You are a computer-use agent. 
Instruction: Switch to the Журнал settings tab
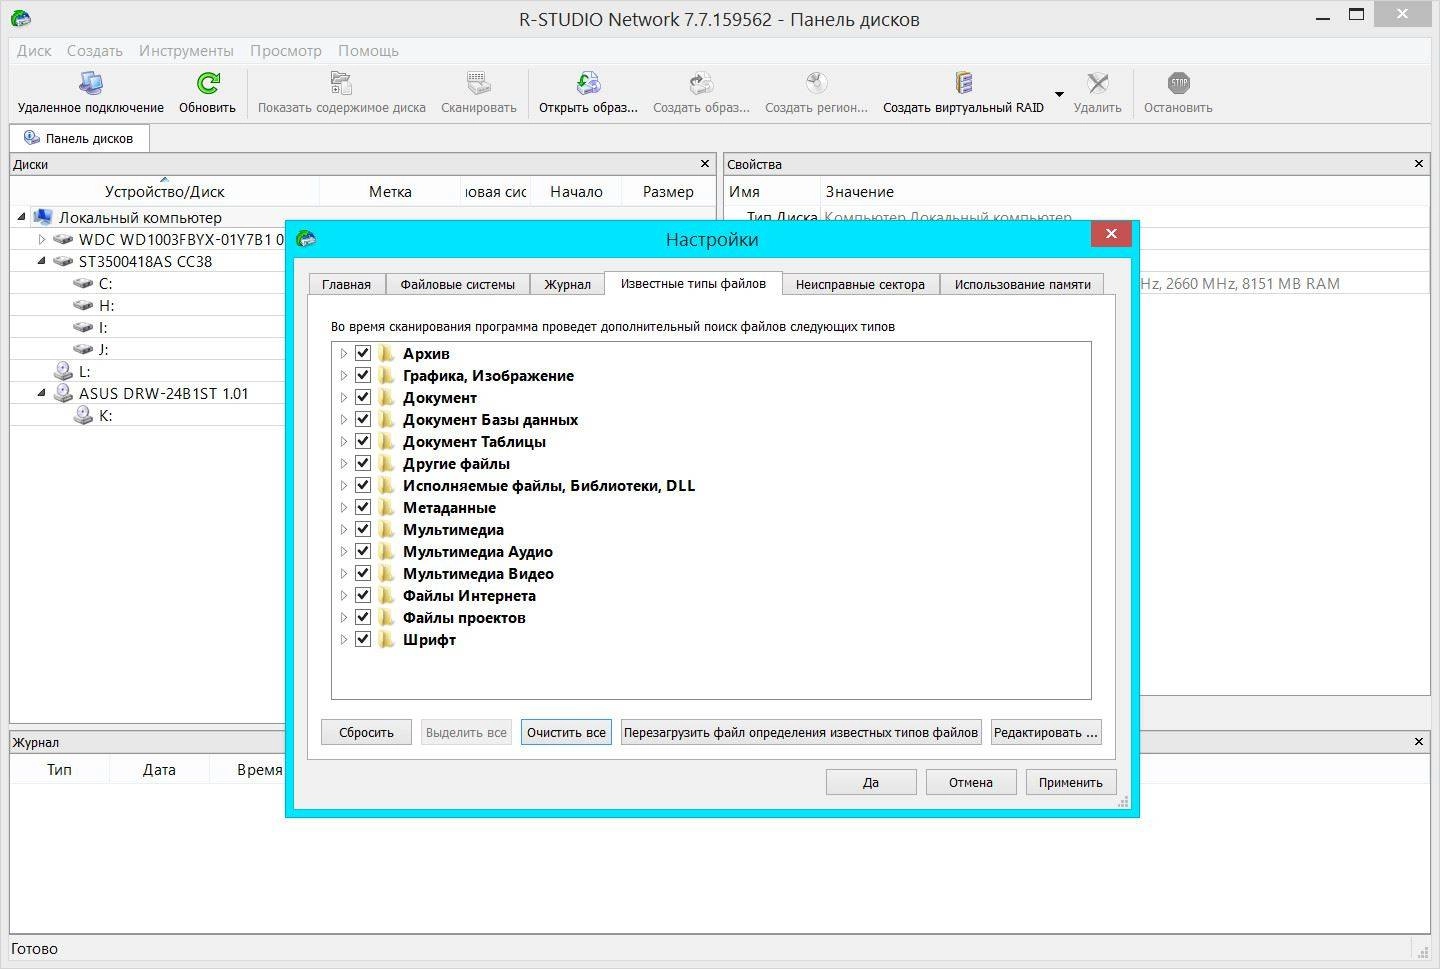(x=567, y=284)
